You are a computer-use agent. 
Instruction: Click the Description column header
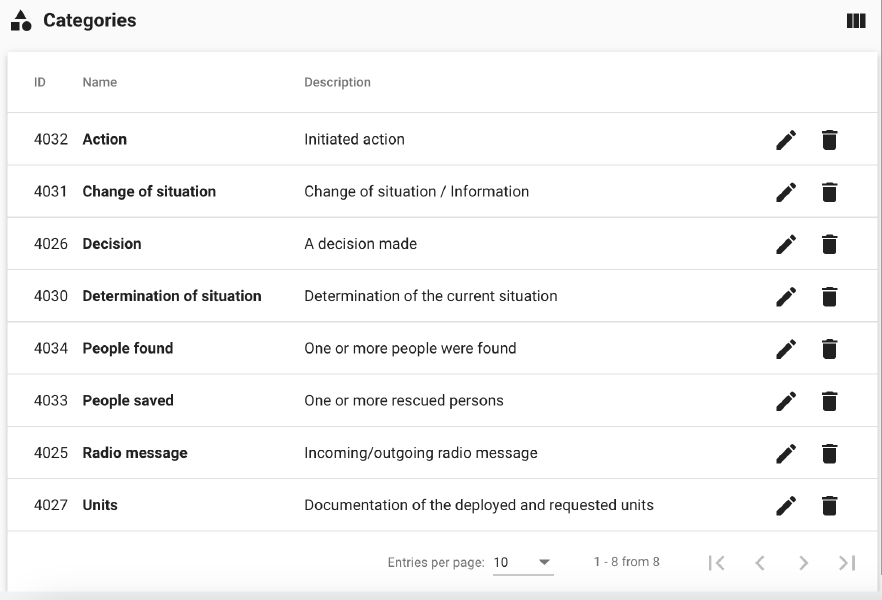pos(337,82)
